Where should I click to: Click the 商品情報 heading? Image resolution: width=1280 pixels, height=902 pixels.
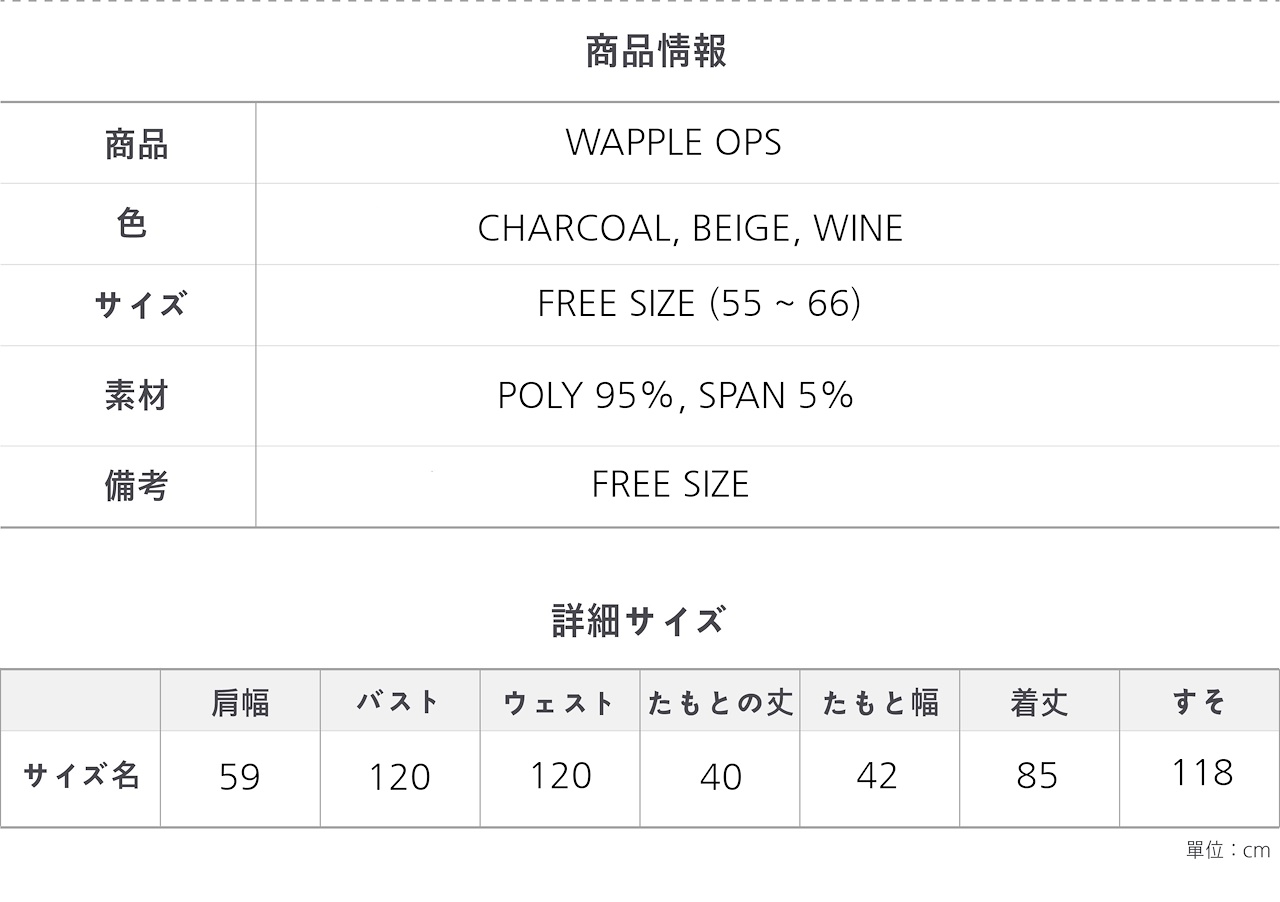coord(656,51)
